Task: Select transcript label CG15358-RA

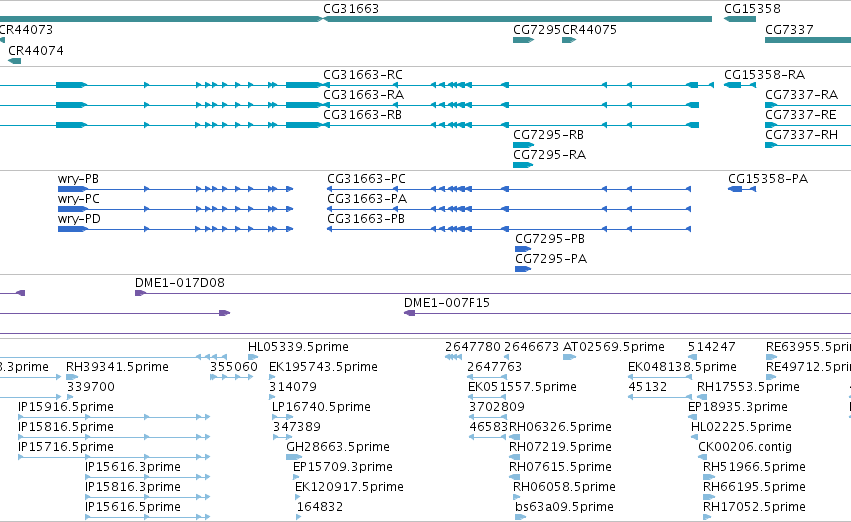Action: [x=764, y=74]
